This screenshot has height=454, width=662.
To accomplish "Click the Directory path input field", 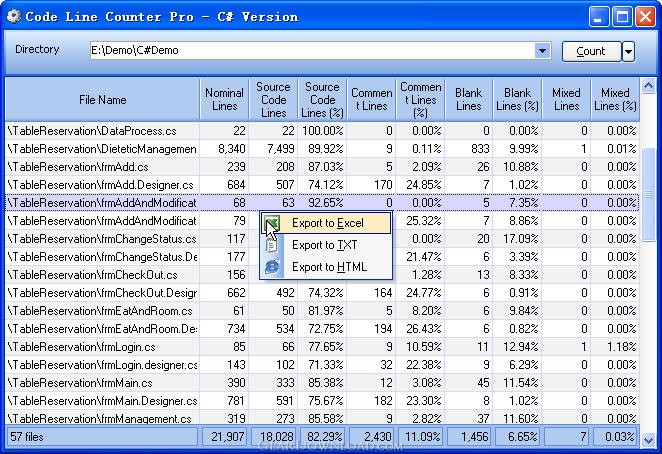I will (312, 51).
